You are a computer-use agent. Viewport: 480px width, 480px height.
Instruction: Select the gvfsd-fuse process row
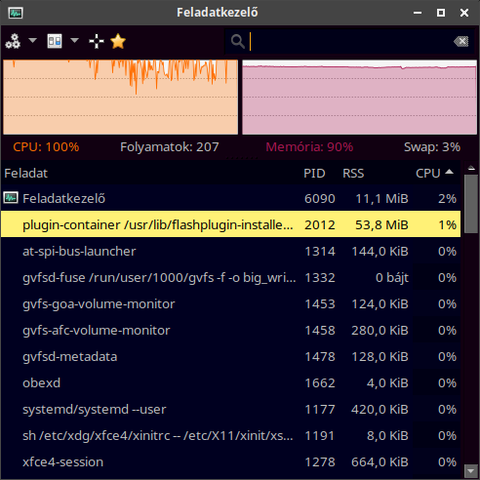click(231, 277)
